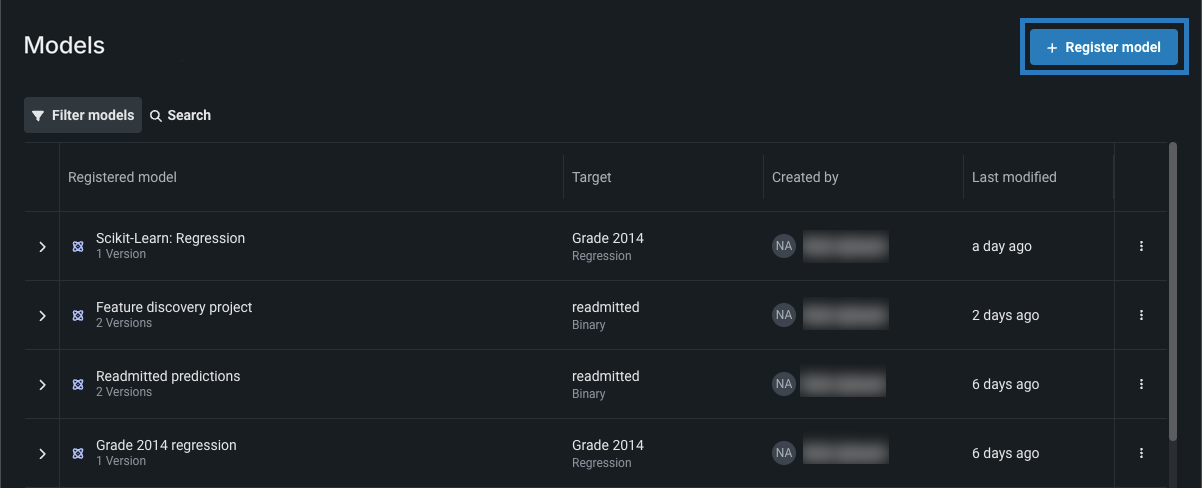Click the Register model button

click(x=1104, y=48)
